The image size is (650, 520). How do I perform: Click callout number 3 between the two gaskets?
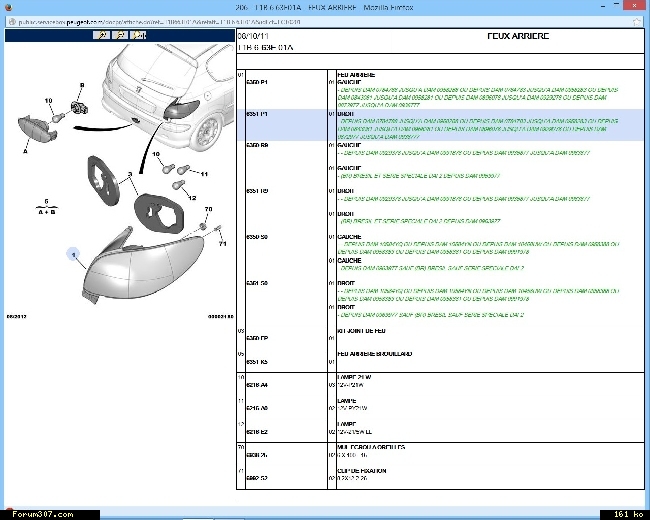coord(130,175)
